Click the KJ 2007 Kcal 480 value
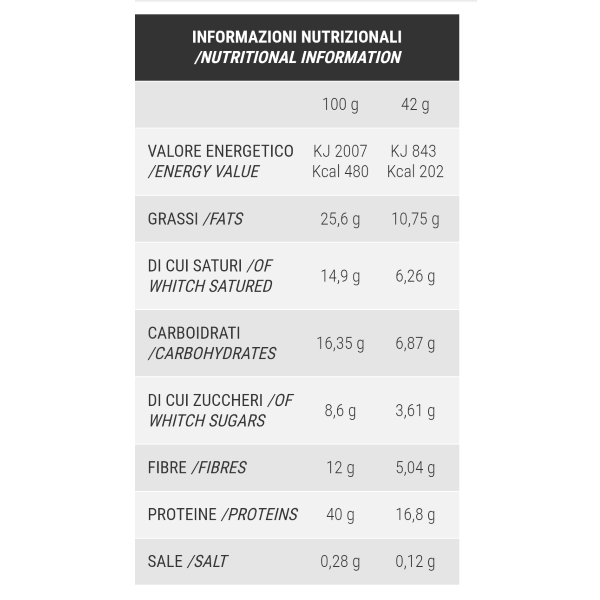Screen dimensions: 600x600 coord(340,161)
